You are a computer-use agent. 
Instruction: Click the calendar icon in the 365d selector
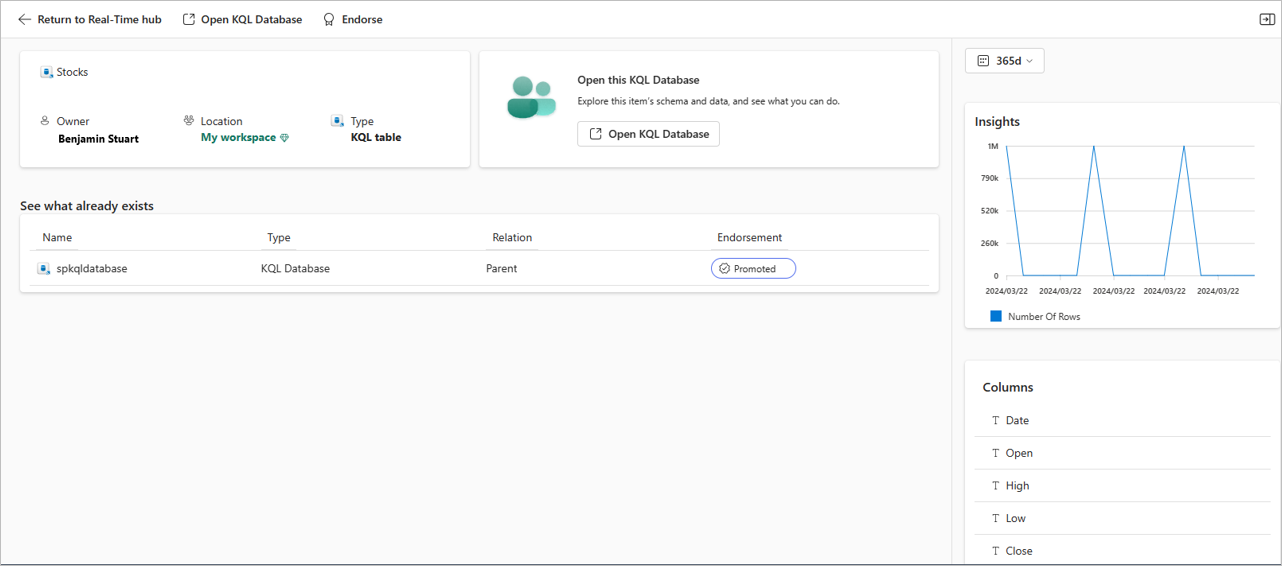(984, 61)
